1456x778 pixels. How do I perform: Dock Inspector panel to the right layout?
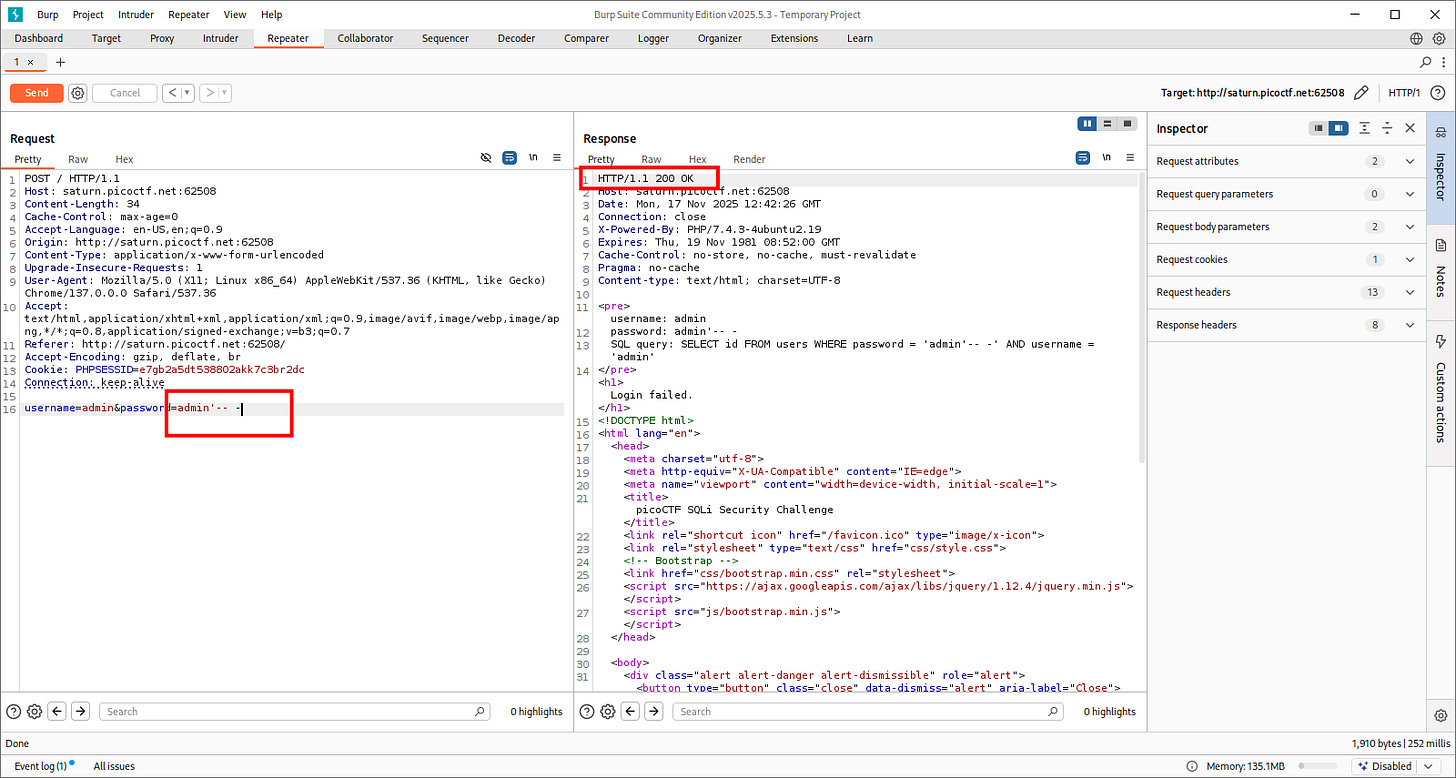(x=1338, y=128)
